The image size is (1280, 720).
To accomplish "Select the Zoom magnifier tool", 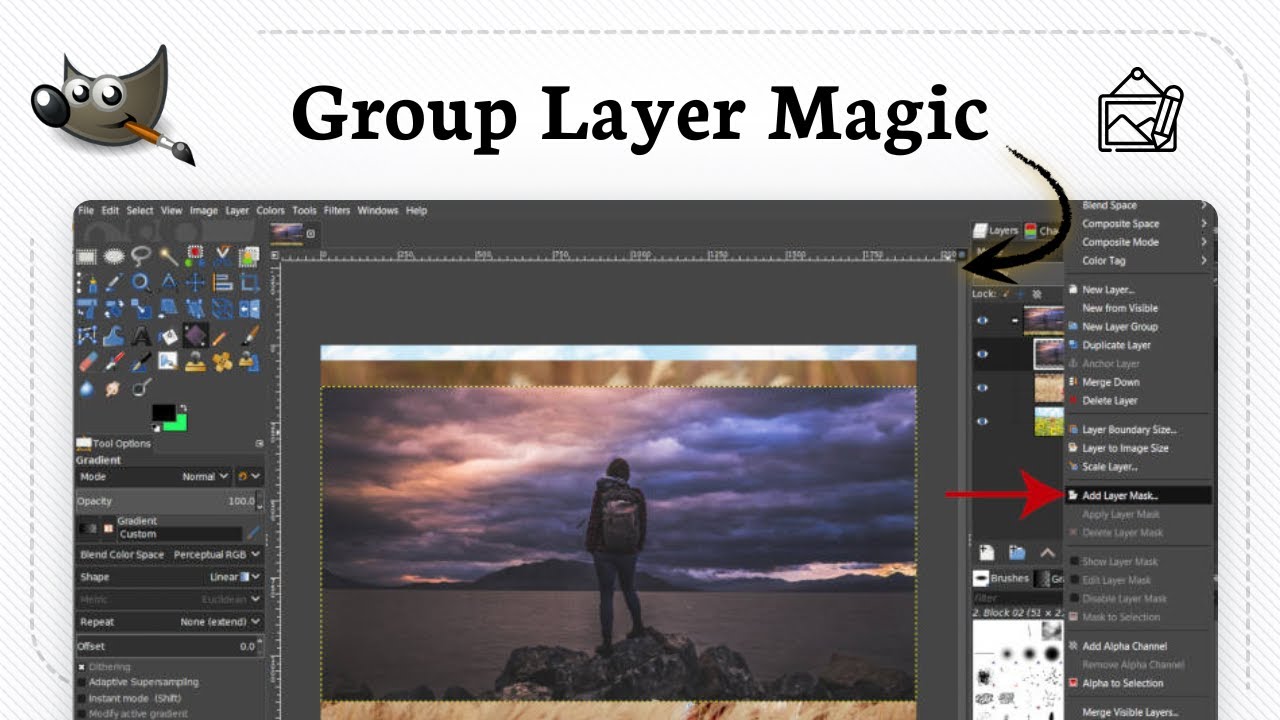I will pos(141,282).
